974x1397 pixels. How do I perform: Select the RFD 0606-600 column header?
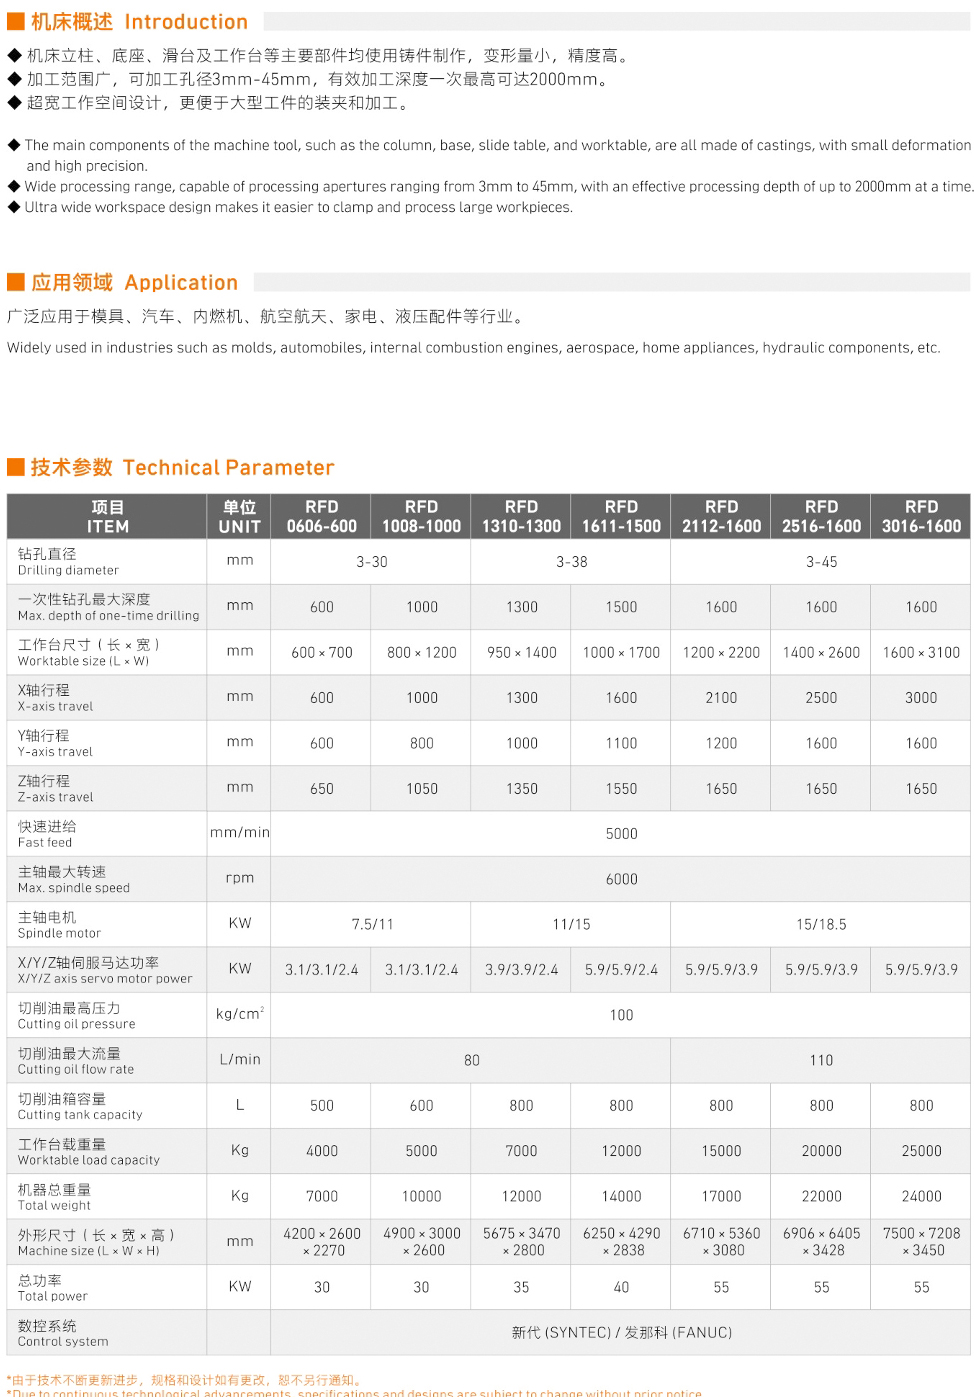pyautogui.click(x=320, y=515)
